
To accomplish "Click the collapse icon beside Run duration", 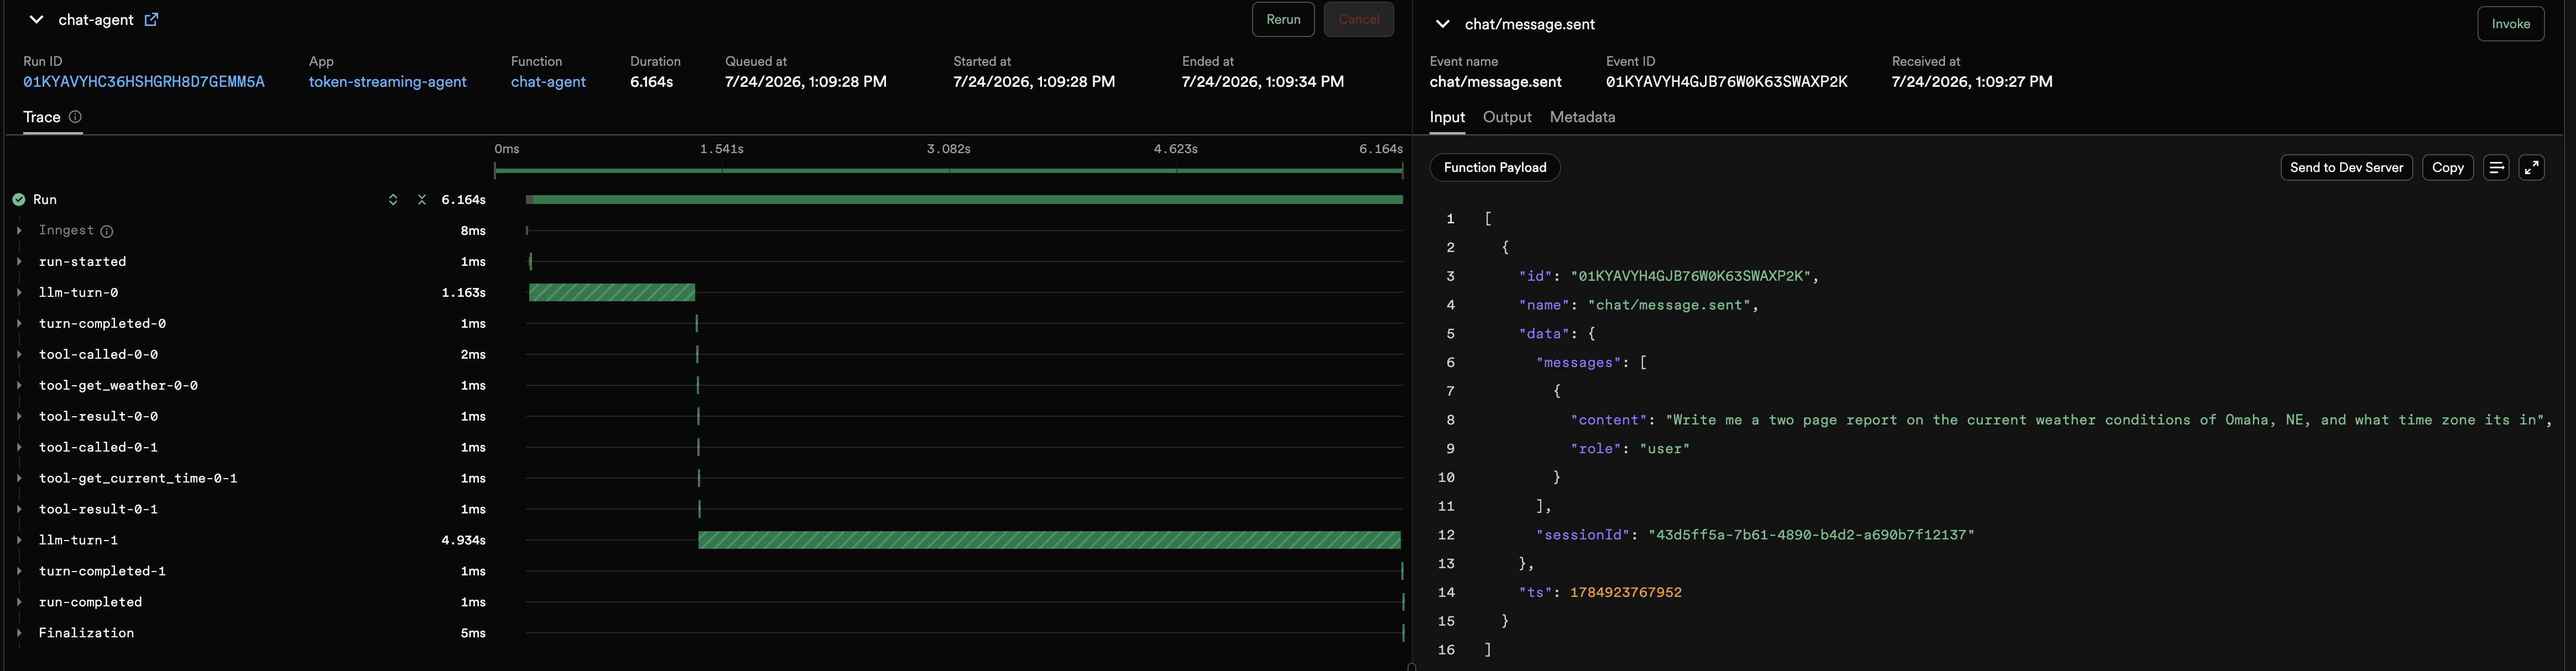I will 422,200.
